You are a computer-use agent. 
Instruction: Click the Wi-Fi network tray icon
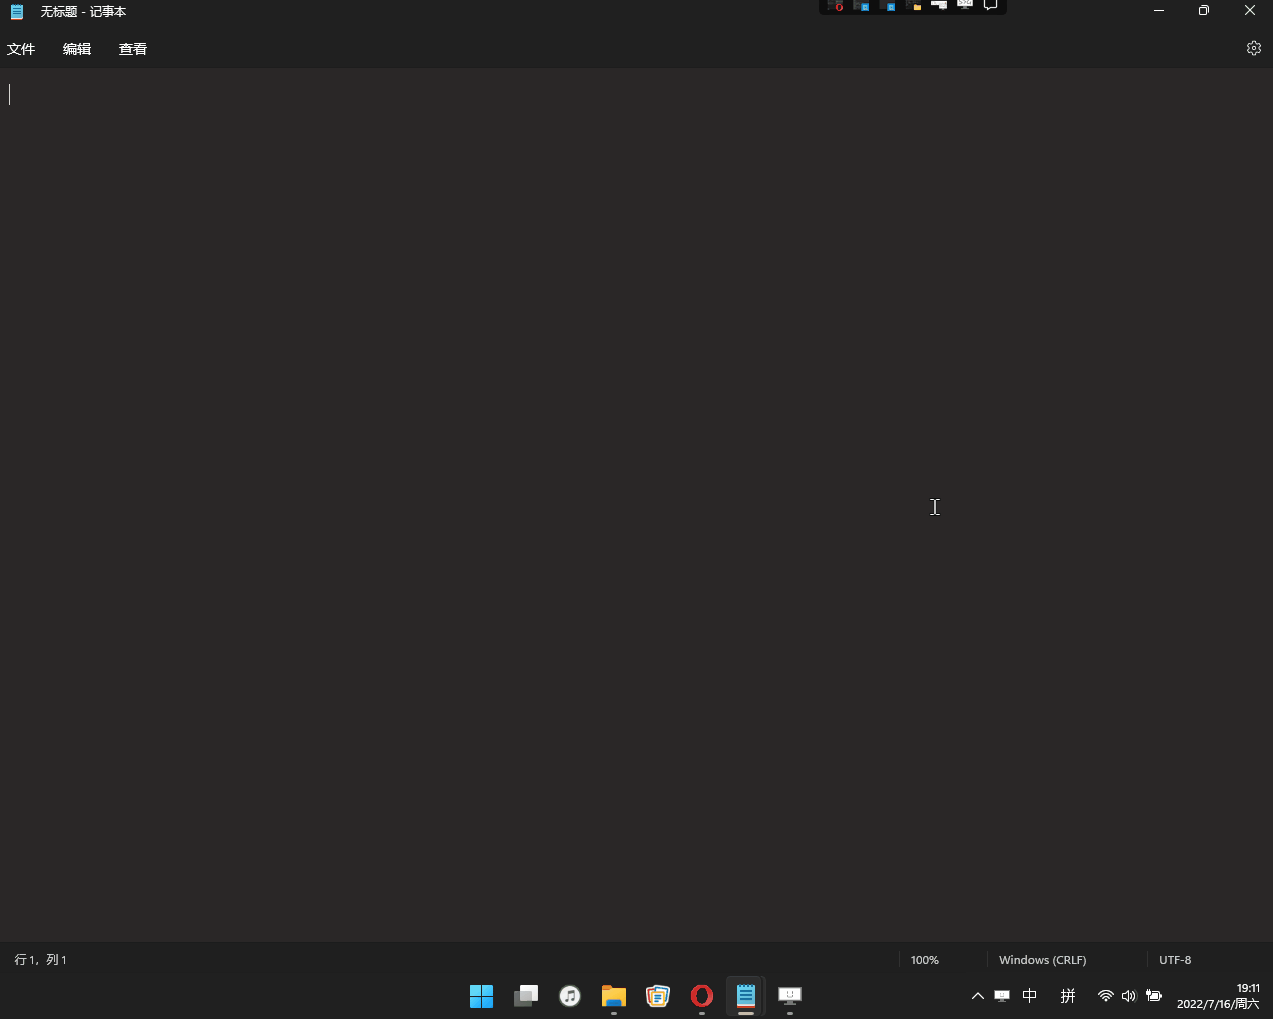pos(1105,995)
